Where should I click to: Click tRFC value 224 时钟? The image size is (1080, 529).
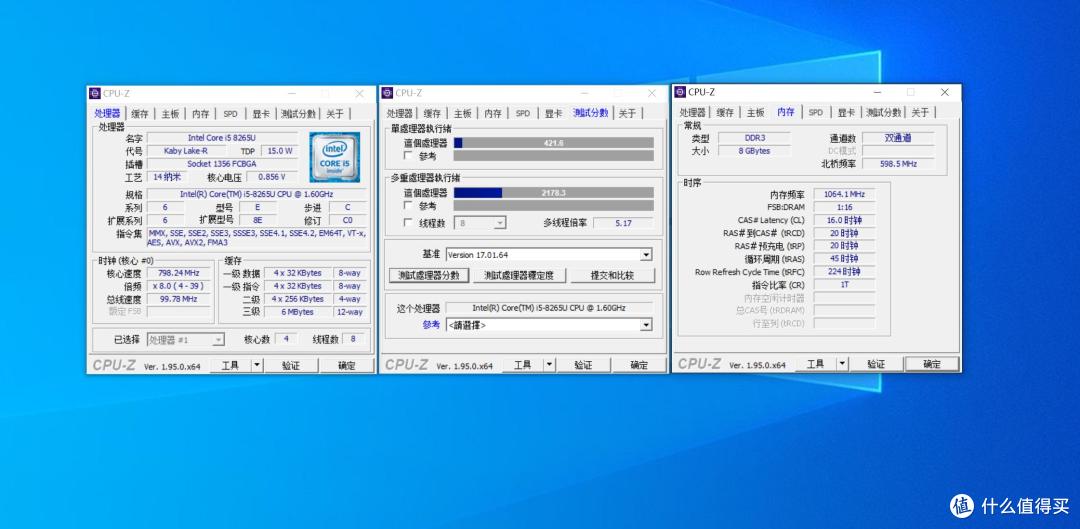844,272
